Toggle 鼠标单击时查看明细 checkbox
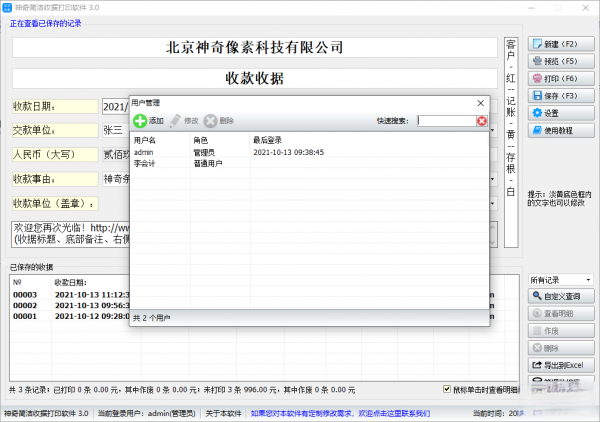 [x=447, y=390]
